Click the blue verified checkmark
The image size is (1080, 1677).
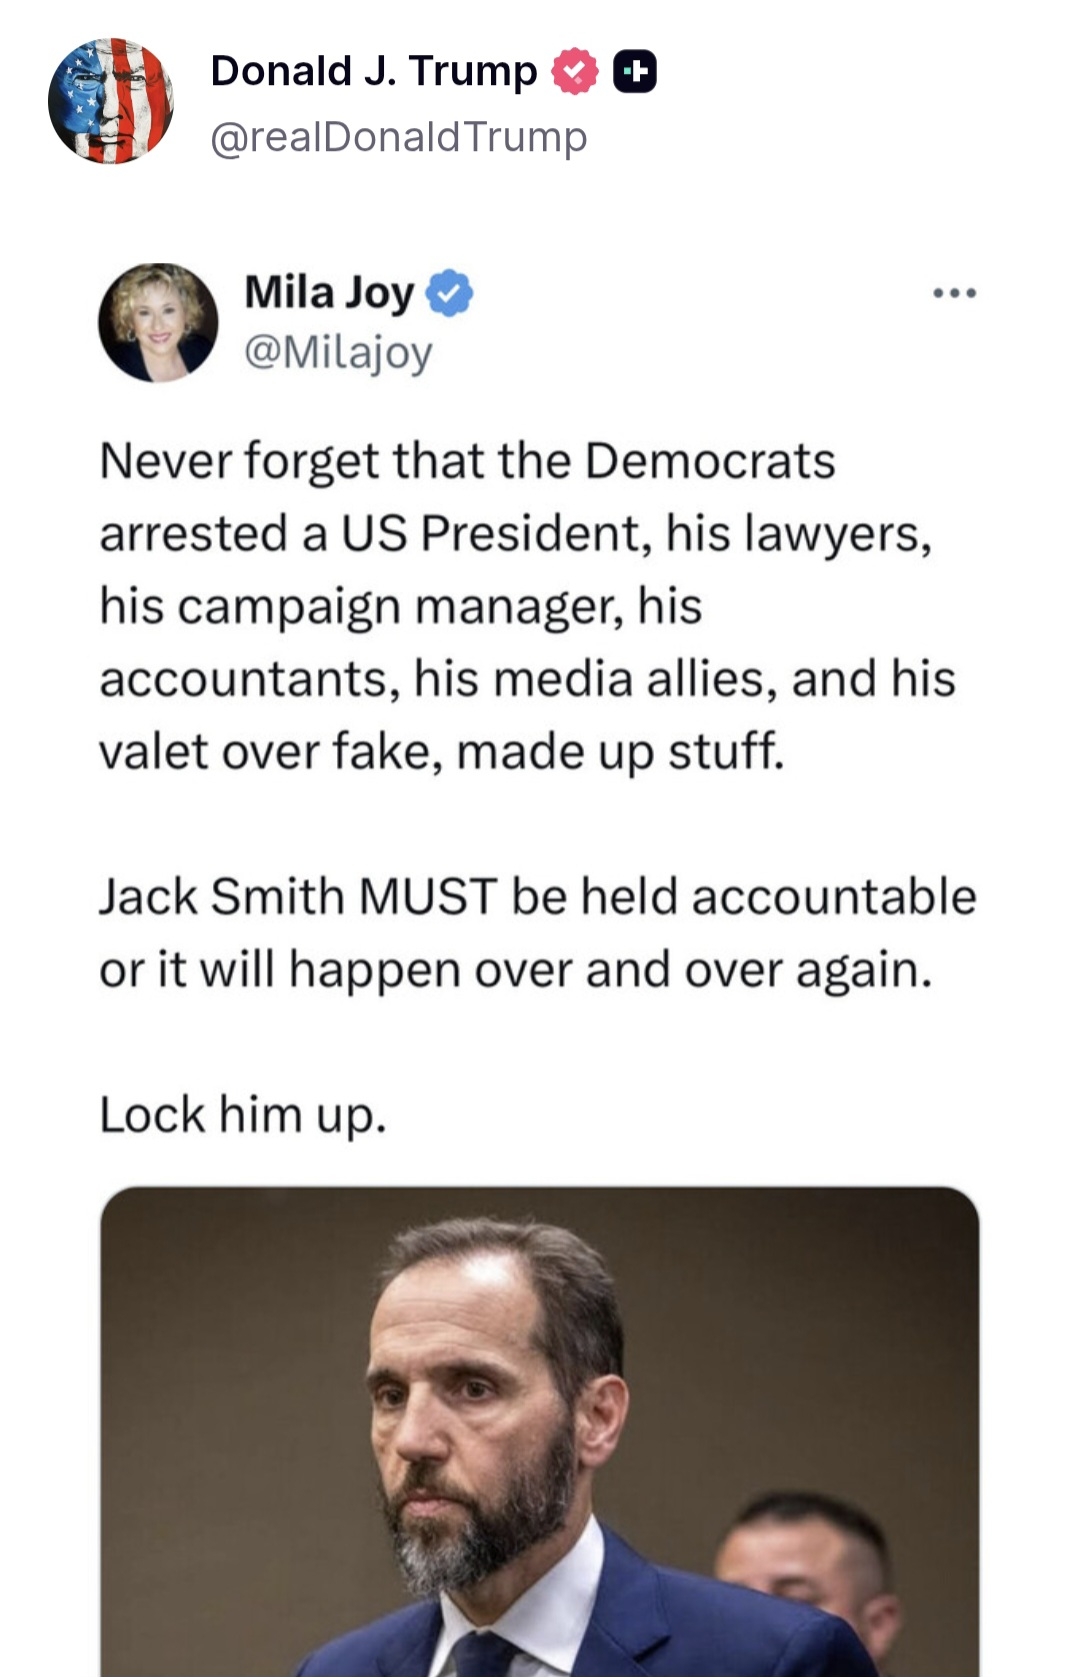[x=450, y=293]
